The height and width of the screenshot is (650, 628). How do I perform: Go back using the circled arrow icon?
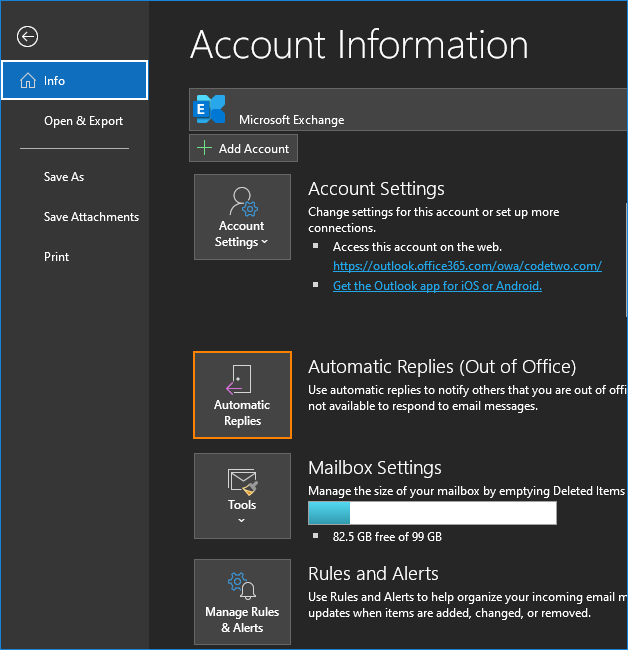click(27, 37)
